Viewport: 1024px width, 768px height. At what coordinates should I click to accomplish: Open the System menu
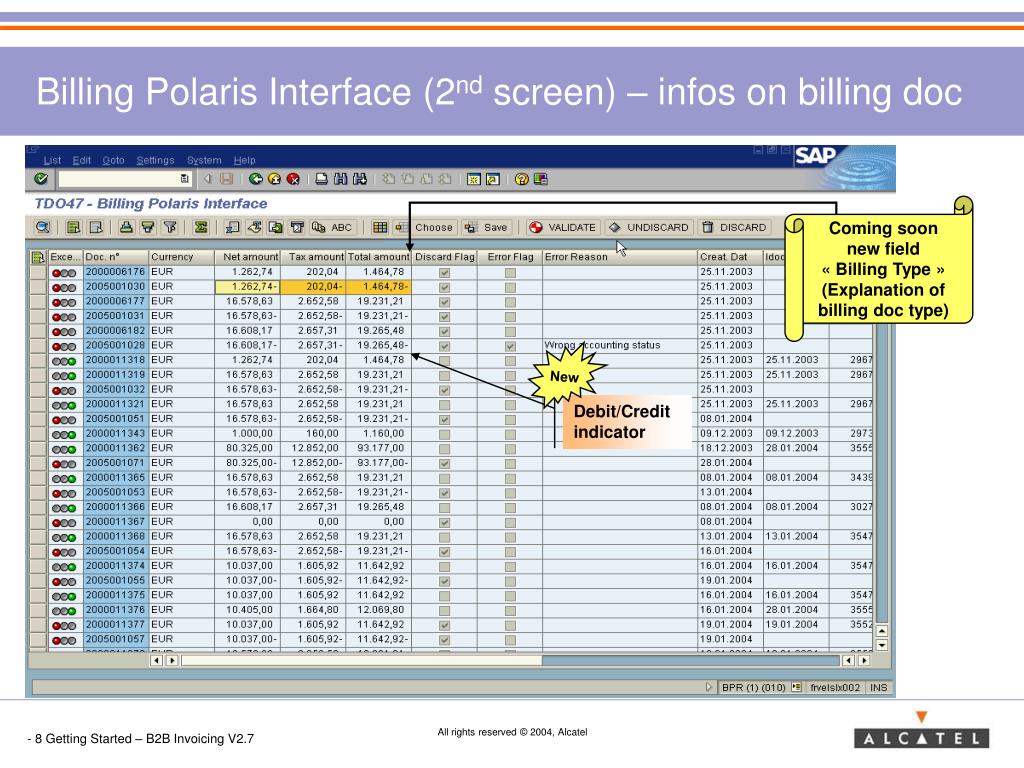click(x=204, y=160)
